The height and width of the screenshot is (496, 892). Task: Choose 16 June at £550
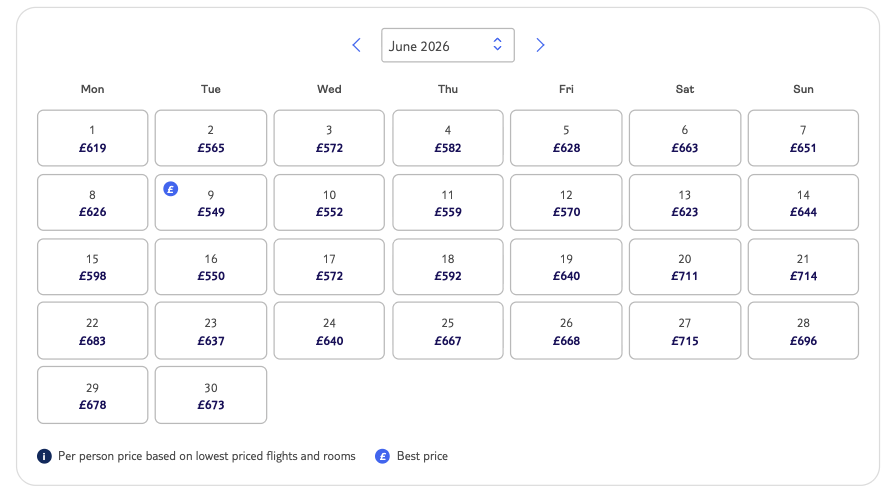[x=211, y=267]
